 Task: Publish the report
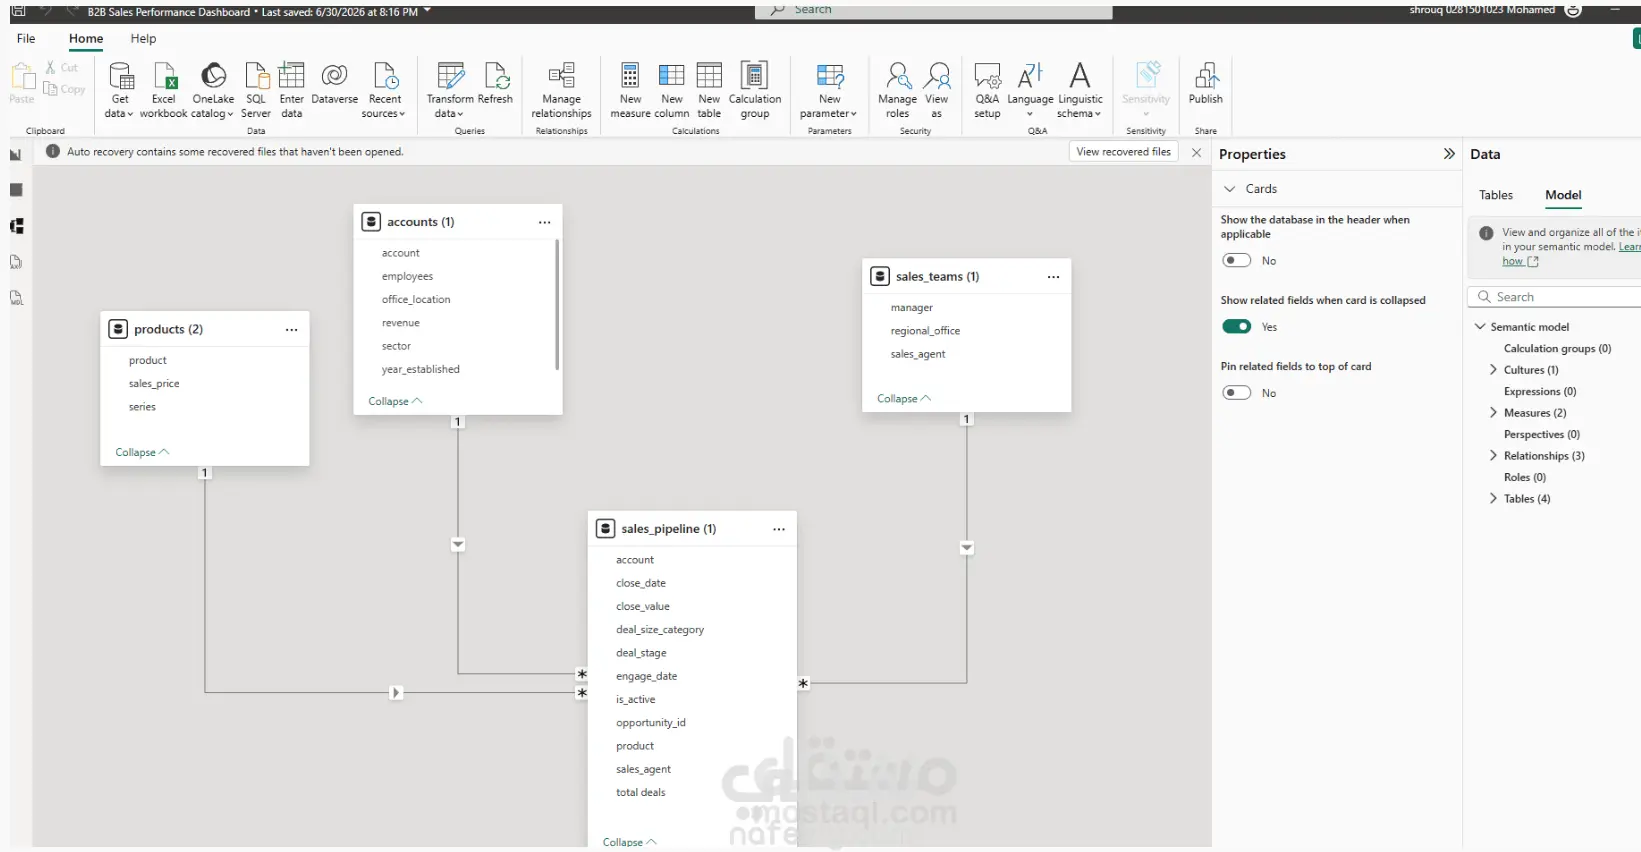(x=1206, y=83)
